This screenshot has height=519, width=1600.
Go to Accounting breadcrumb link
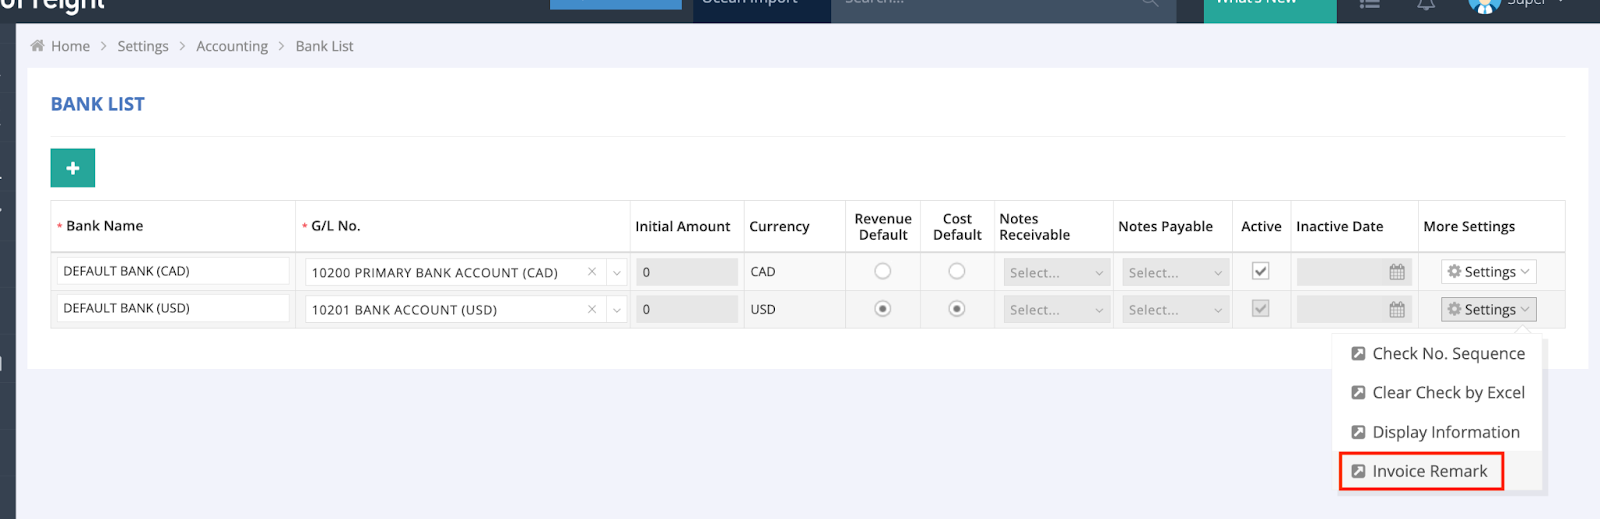point(232,46)
